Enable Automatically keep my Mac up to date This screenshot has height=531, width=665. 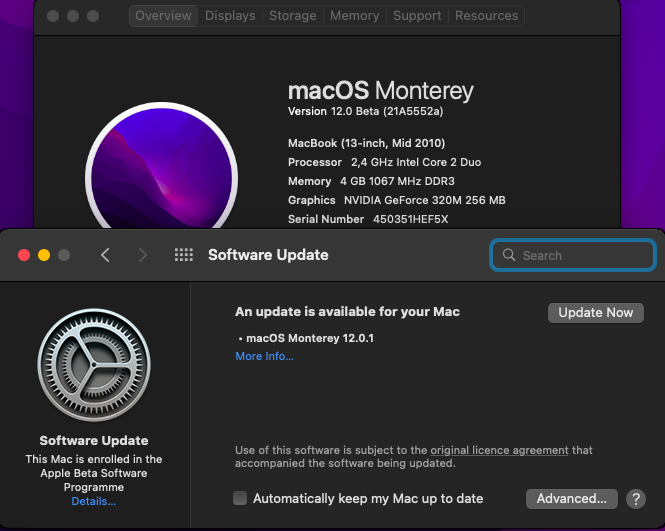pyautogui.click(x=240, y=498)
